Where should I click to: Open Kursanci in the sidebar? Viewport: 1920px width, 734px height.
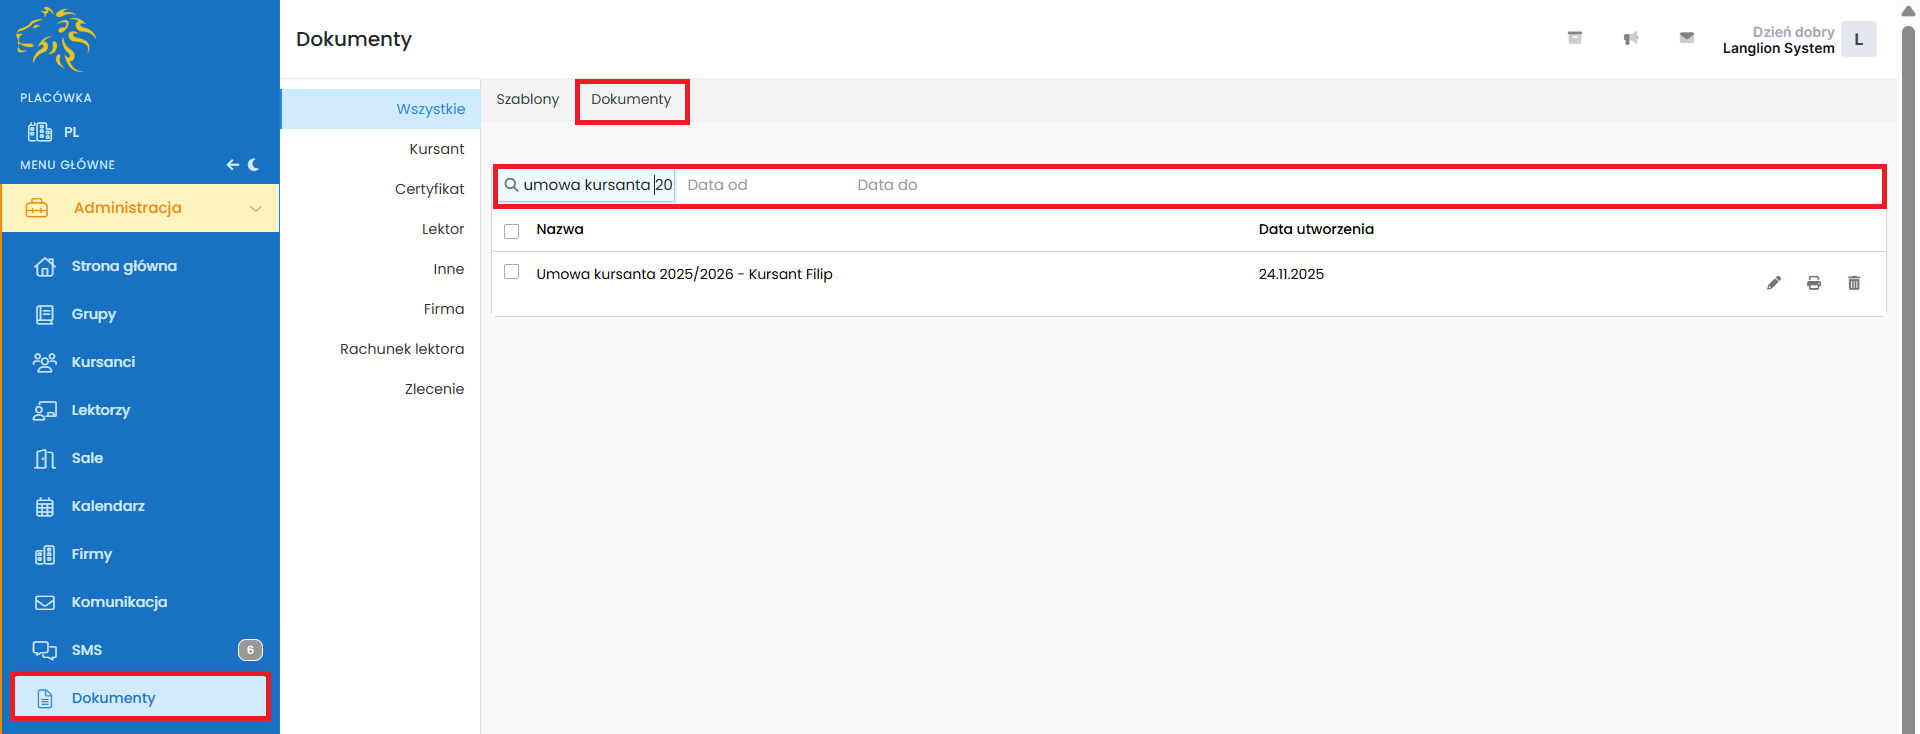click(103, 362)
